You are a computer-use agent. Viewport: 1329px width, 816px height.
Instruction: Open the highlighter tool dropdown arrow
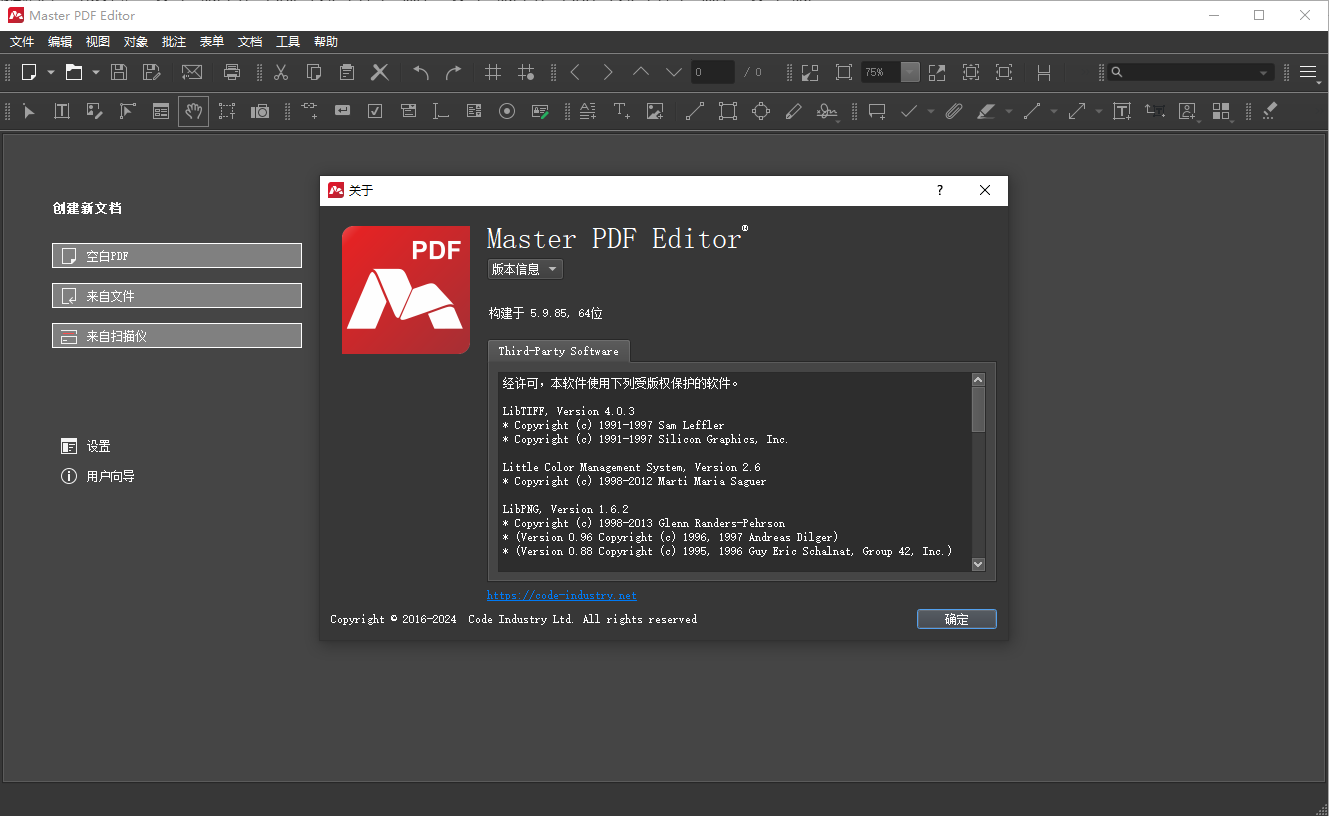[1009, 111]
